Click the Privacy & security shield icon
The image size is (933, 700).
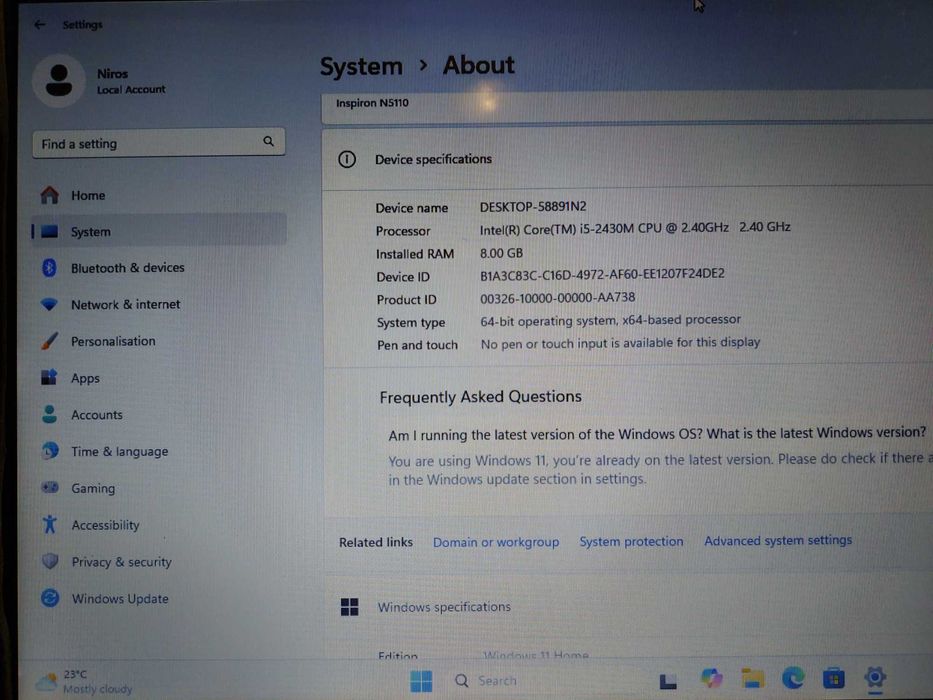(x=50, y=561)
